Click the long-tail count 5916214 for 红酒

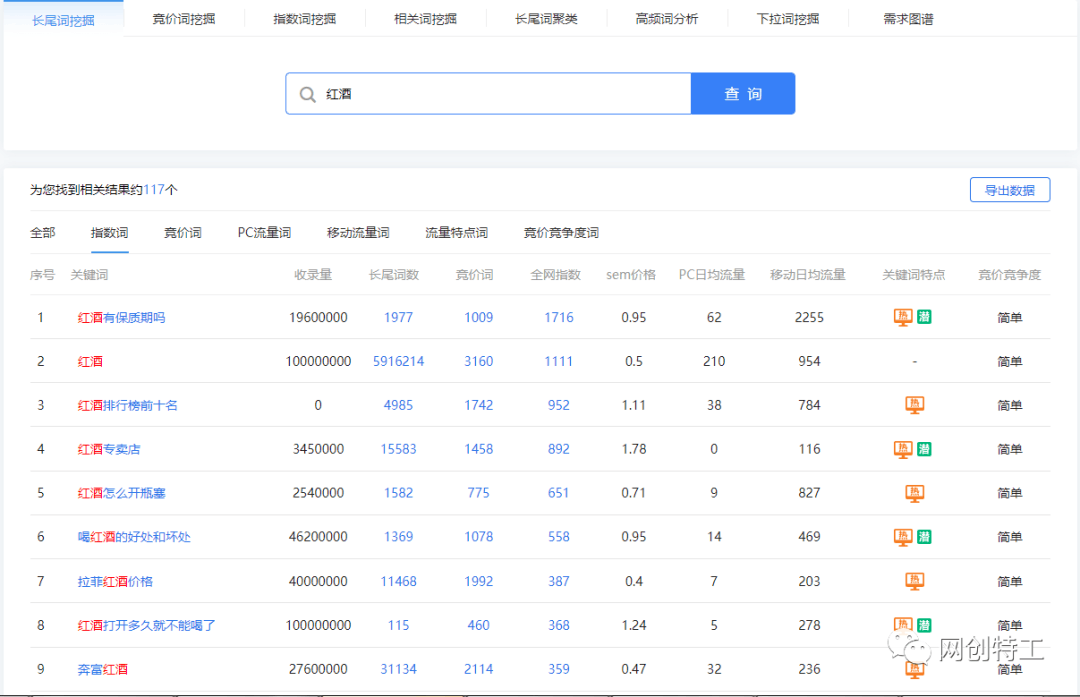click(x=398, y=361)
